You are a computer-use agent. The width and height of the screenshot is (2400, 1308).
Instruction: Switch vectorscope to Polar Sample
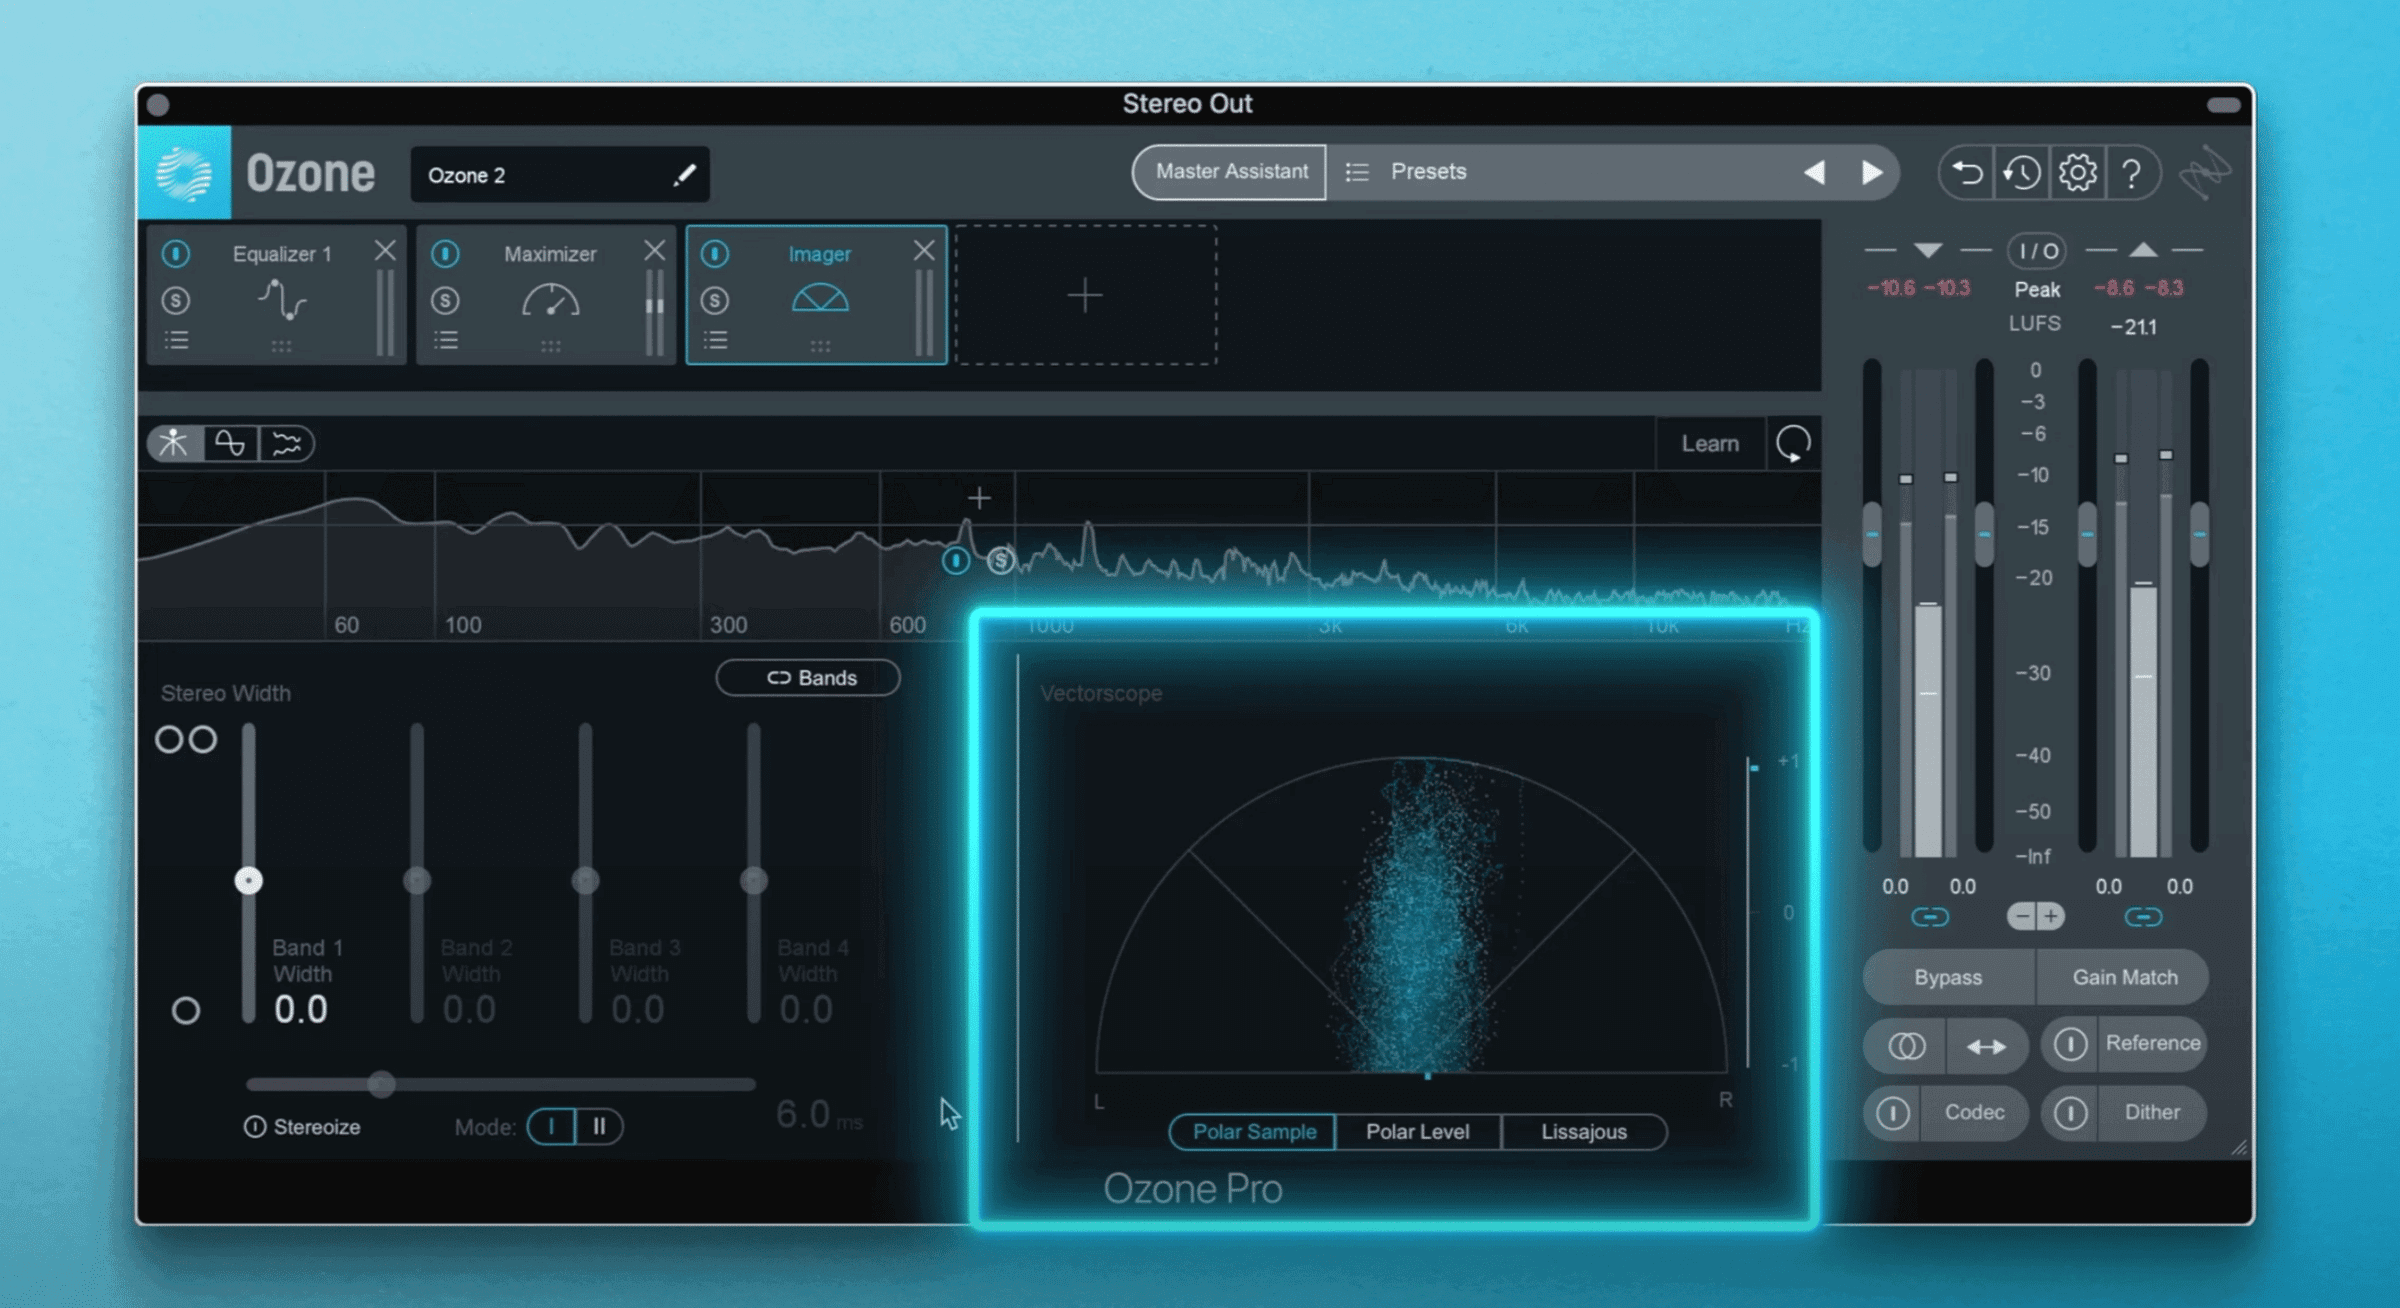(1254, 1132)
